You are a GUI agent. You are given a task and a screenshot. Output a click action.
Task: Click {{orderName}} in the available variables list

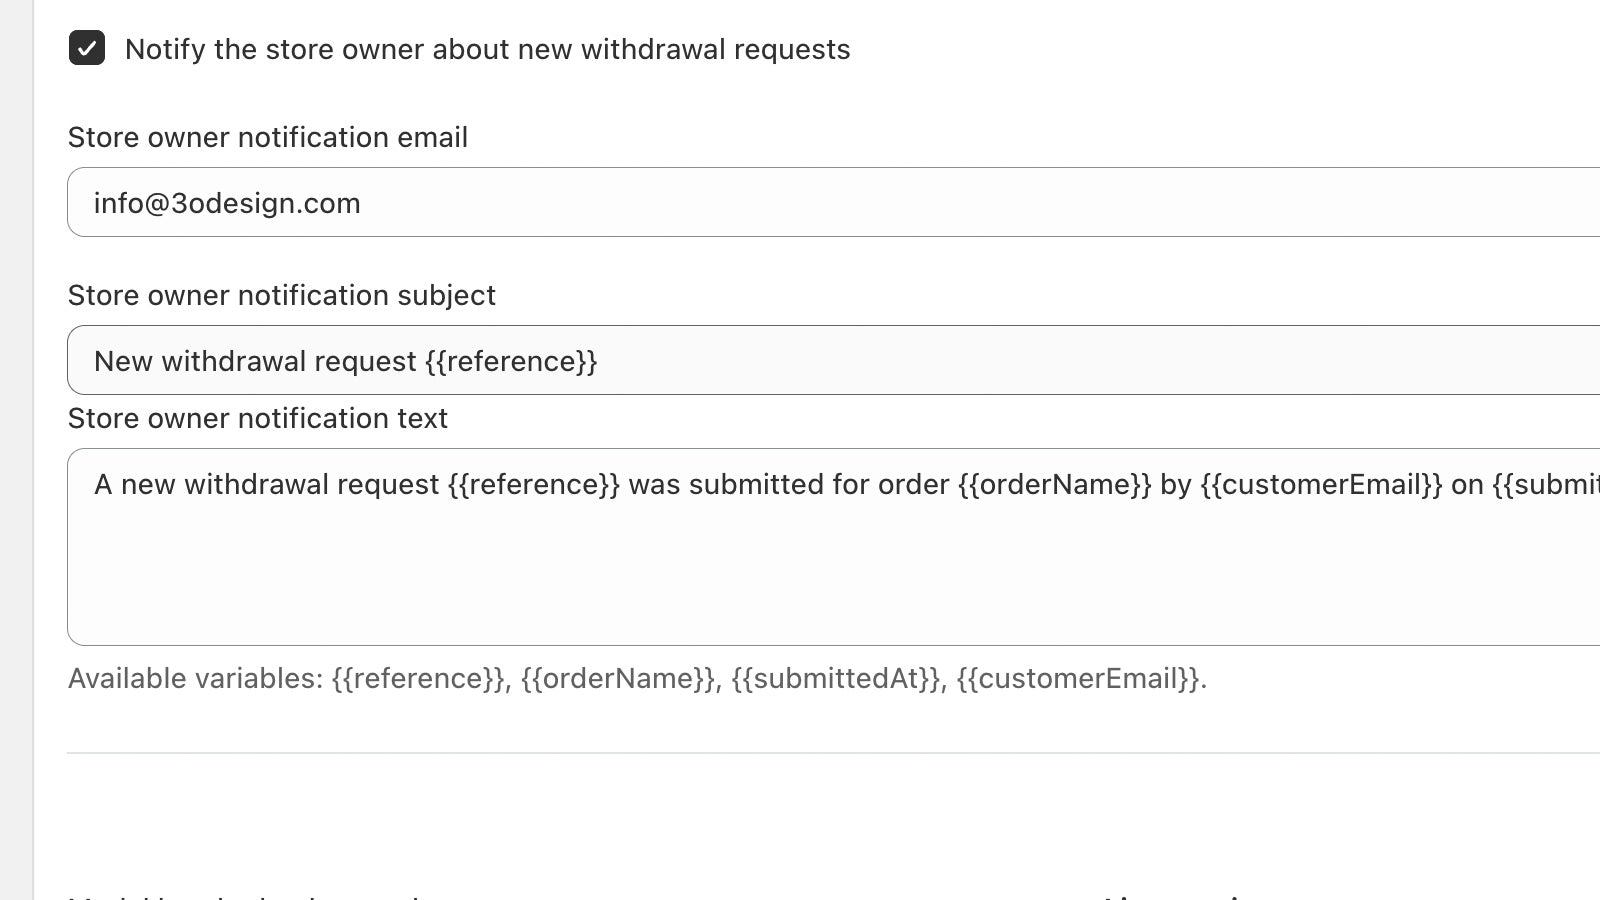click(618, 678)
